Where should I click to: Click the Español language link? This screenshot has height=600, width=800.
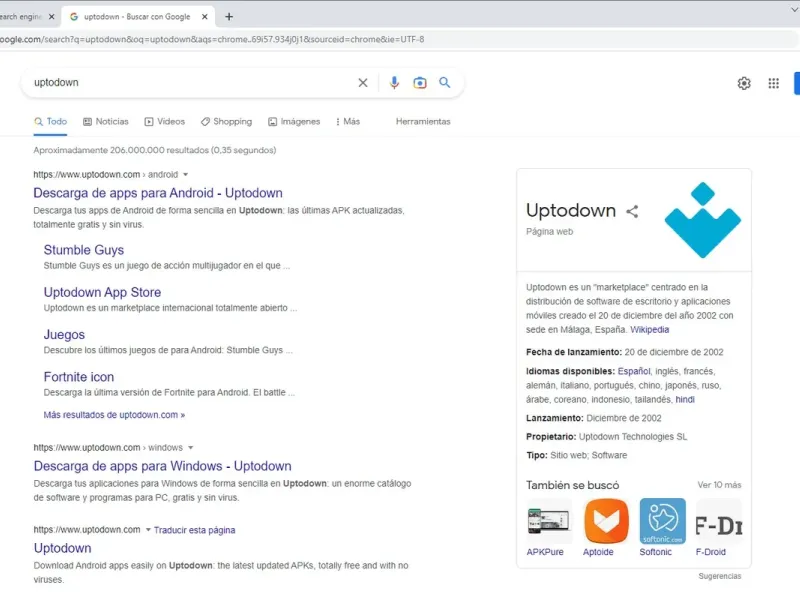click(634, 371)
